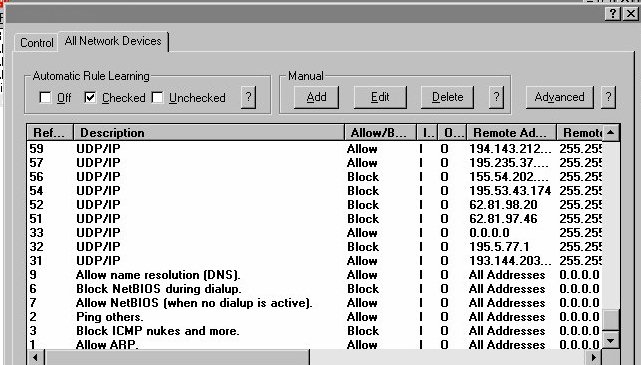Click the Edit rule button
The height and width of the screenshot is (365, 641).
click(x=380, y=97)
